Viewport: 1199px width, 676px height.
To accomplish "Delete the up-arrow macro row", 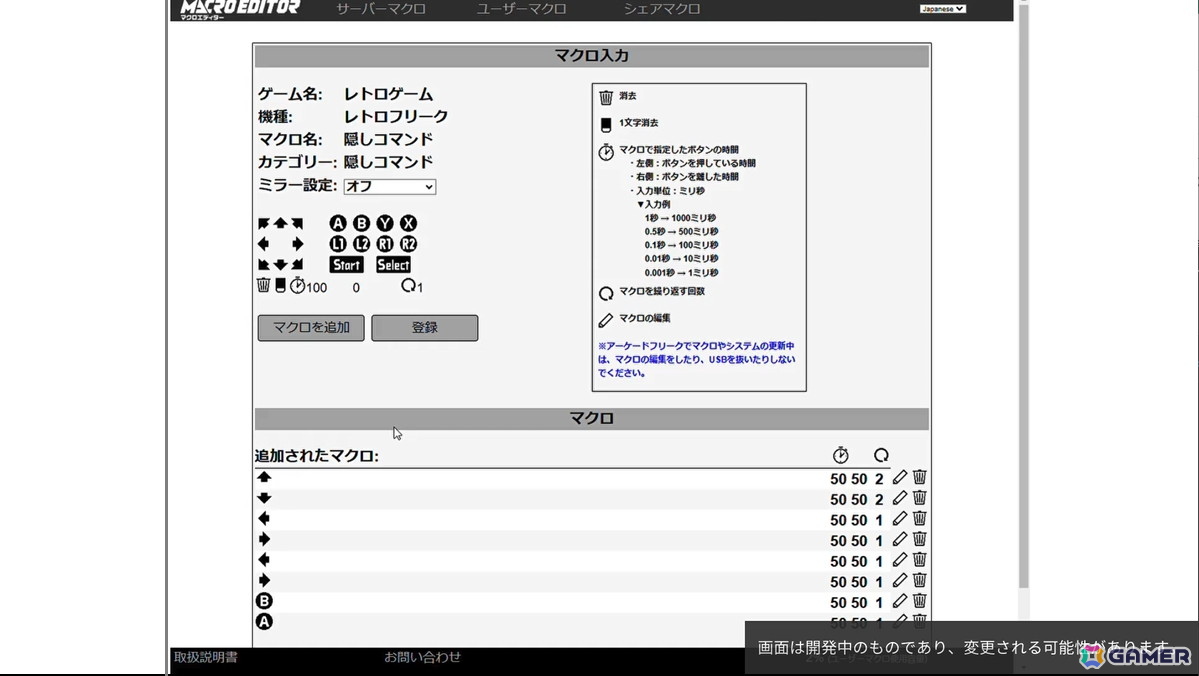I will click(919, 477).
